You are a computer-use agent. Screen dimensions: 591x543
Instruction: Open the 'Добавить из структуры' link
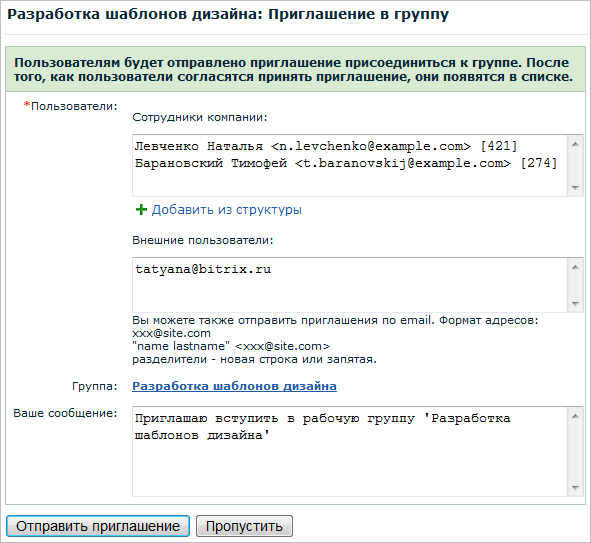coord(227,210)
